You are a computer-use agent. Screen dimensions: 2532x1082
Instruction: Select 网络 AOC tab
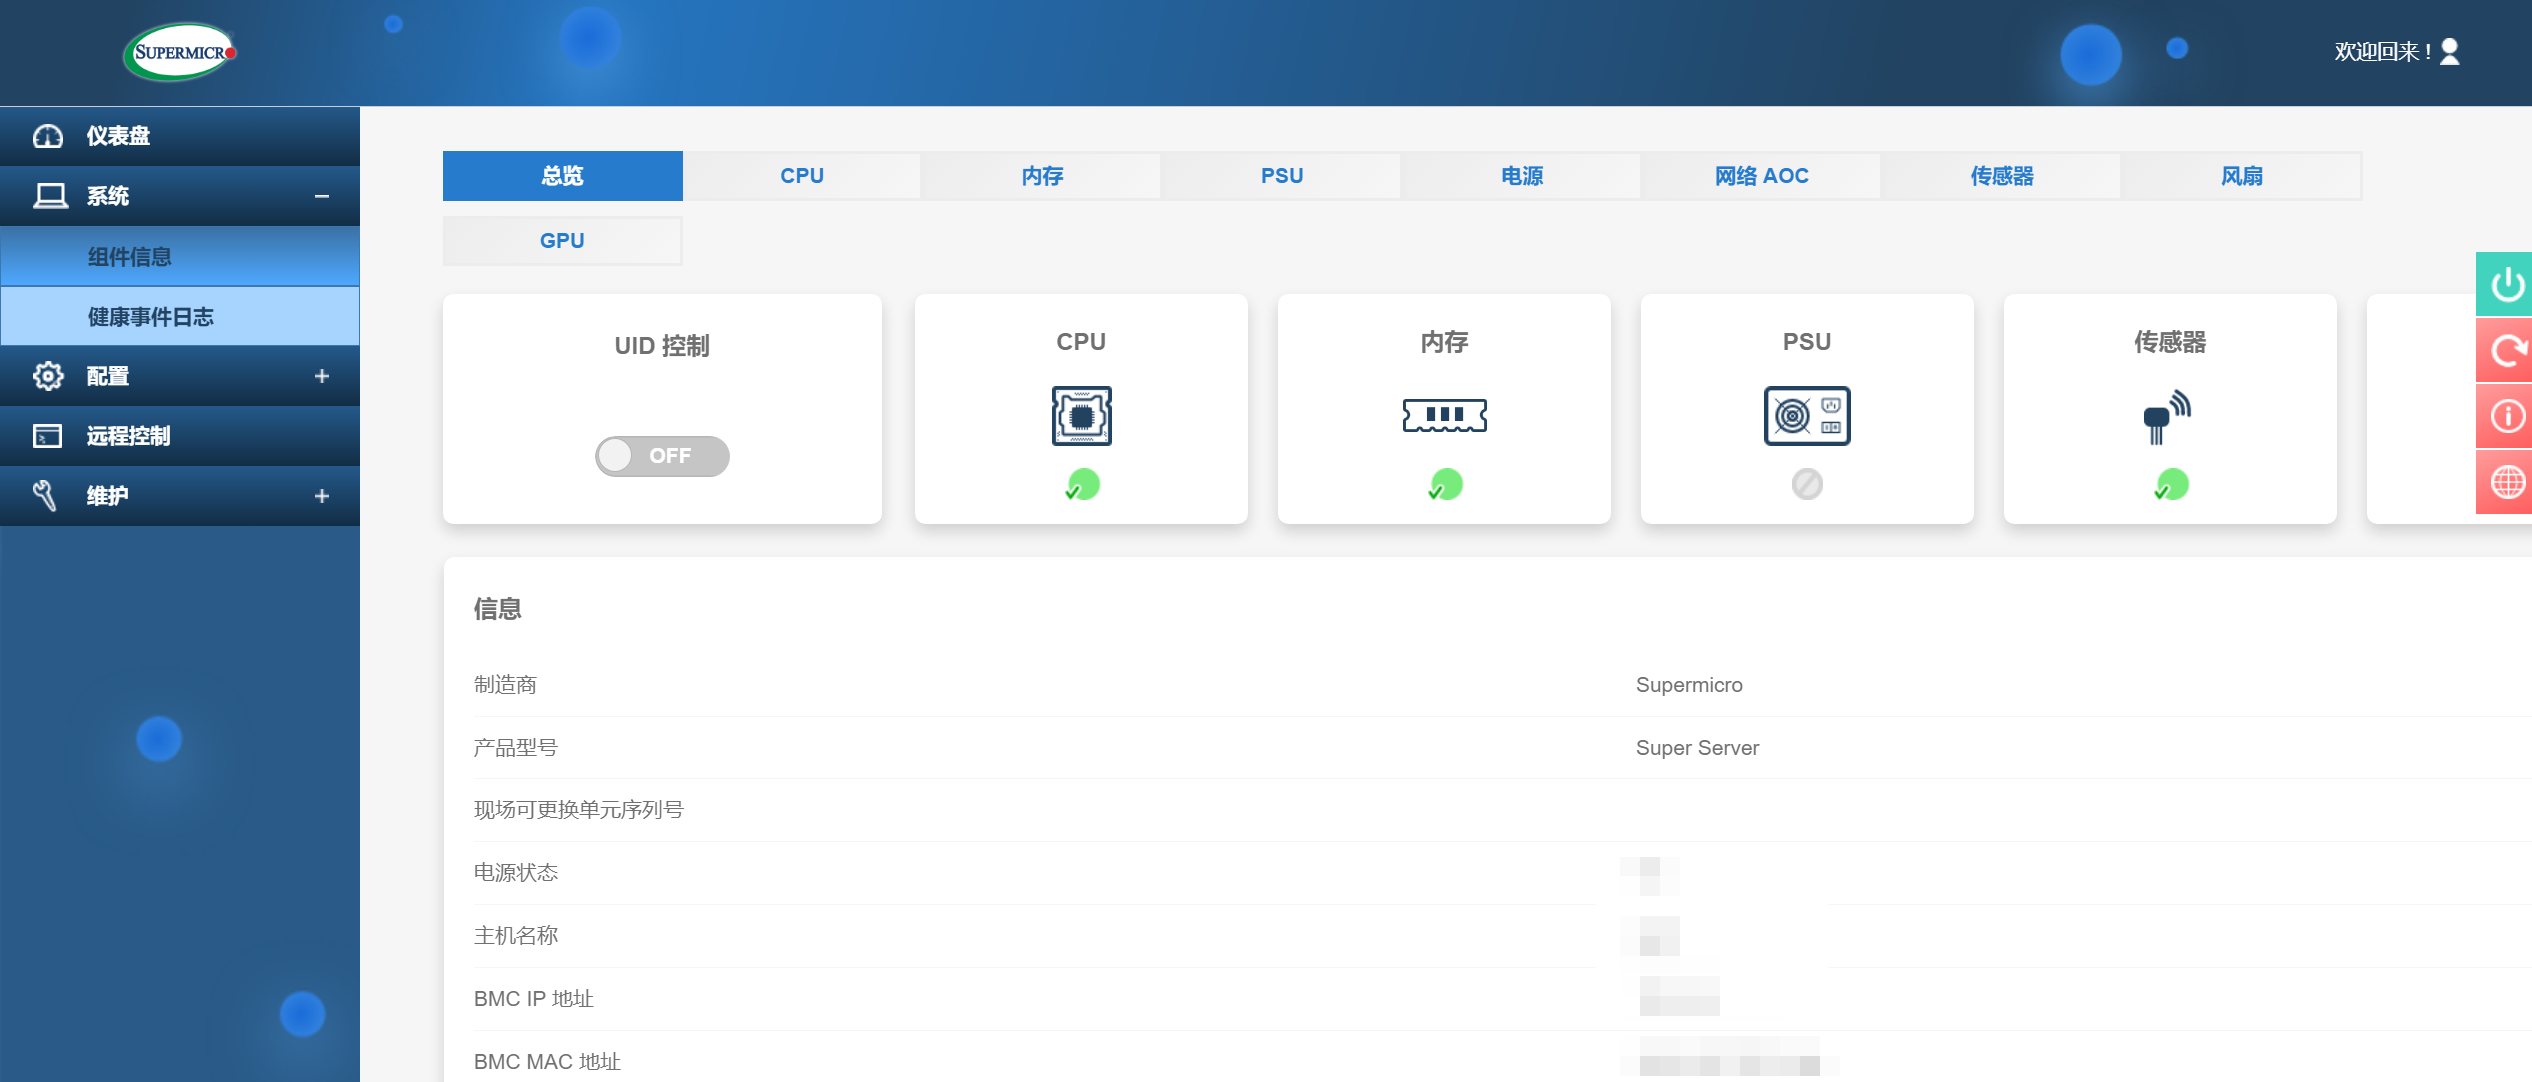pos(1760,176)
